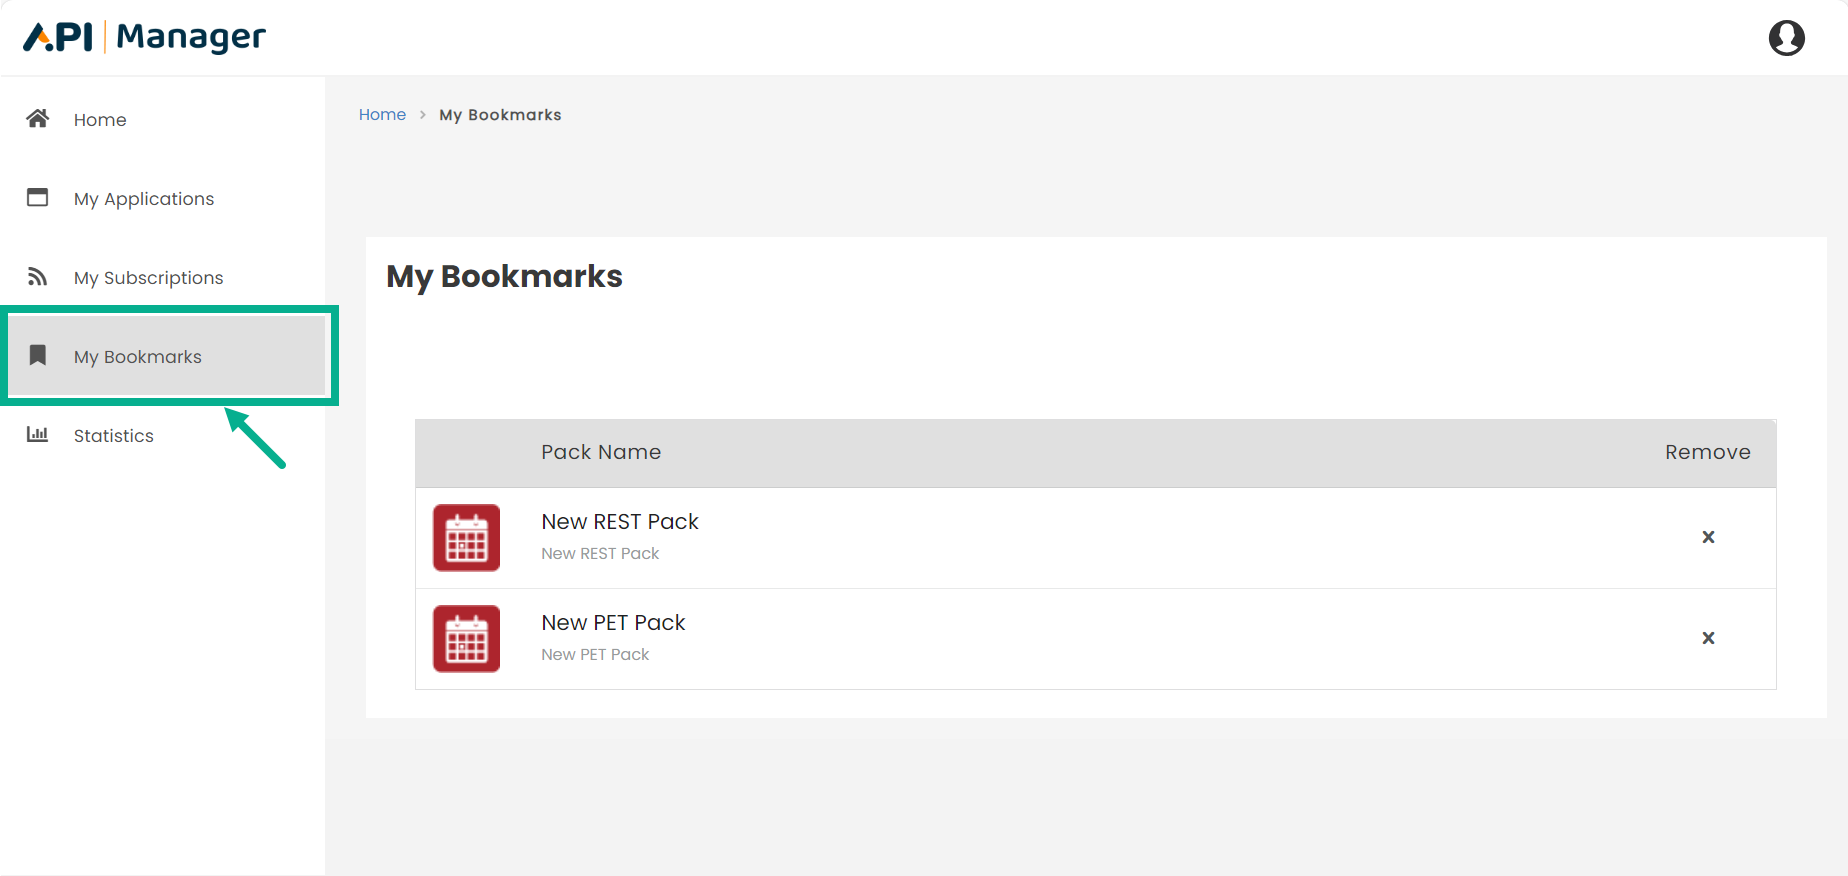The image size is (1848, 876).
Task: Click the New PET Pack calendar icon
Action: tap(466, 638)
